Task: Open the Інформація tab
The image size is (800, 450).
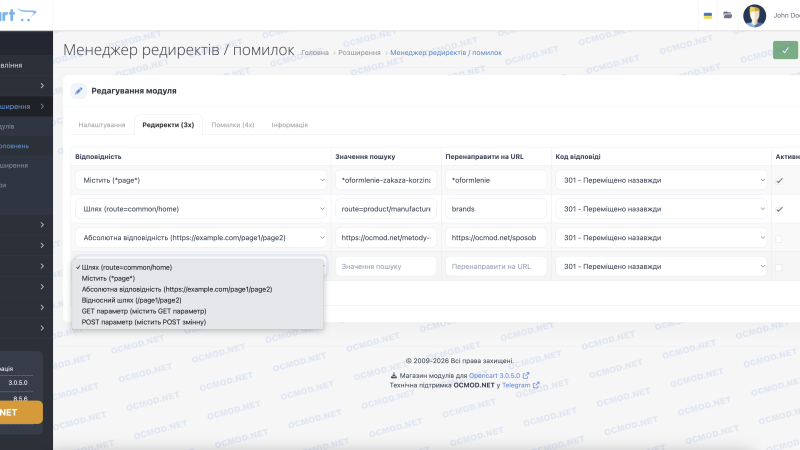Action: (289, 125)
